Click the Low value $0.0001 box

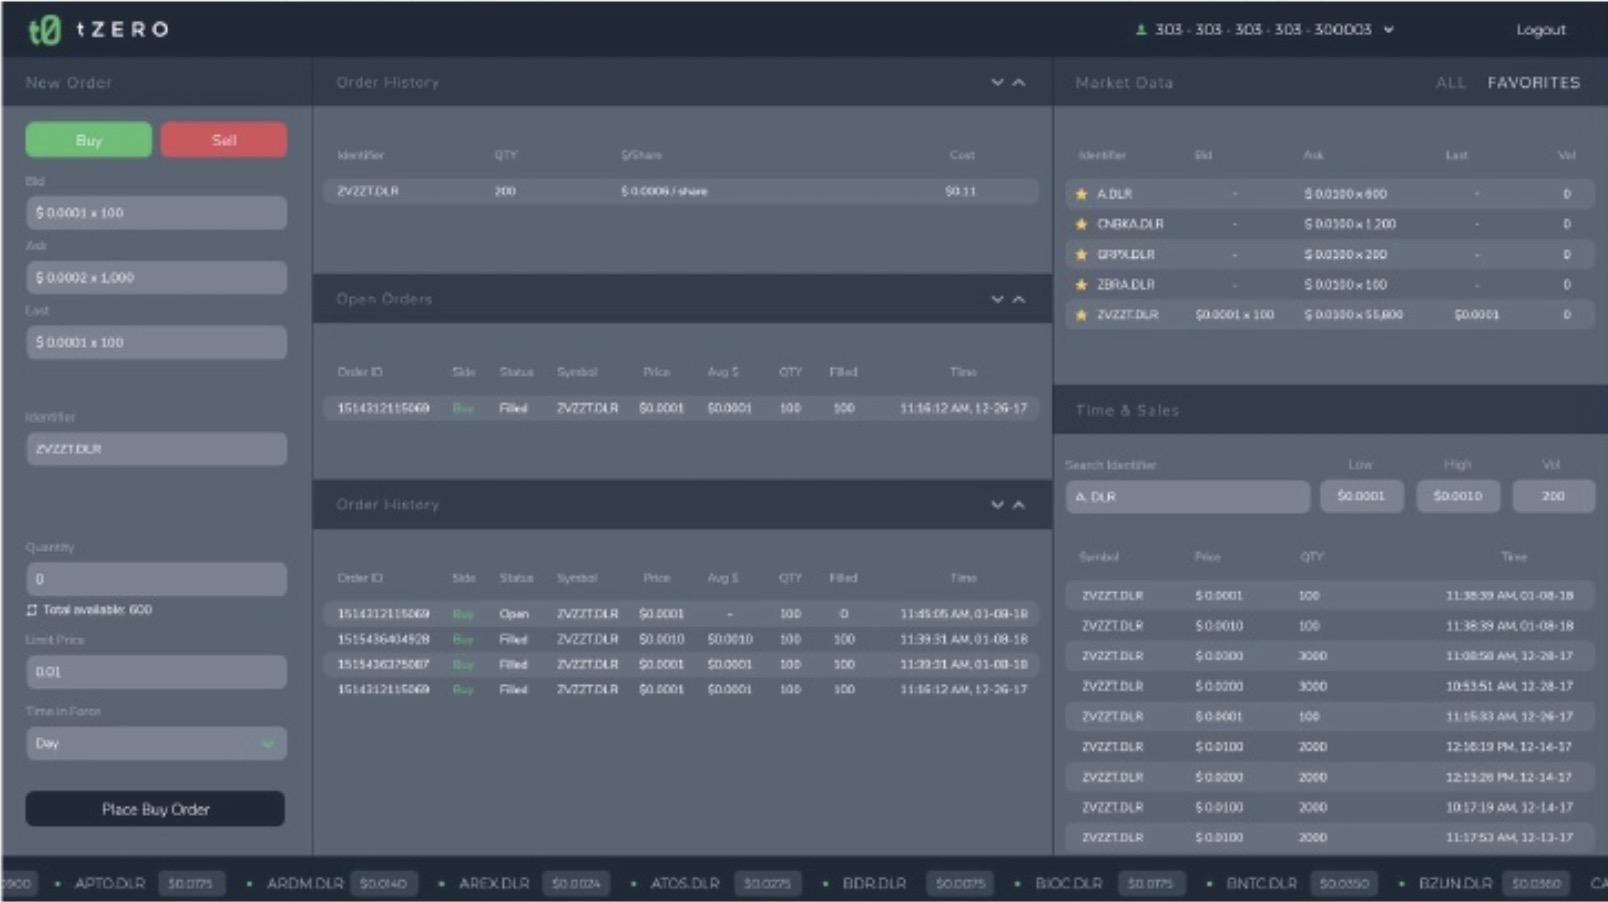[1361, 496]
